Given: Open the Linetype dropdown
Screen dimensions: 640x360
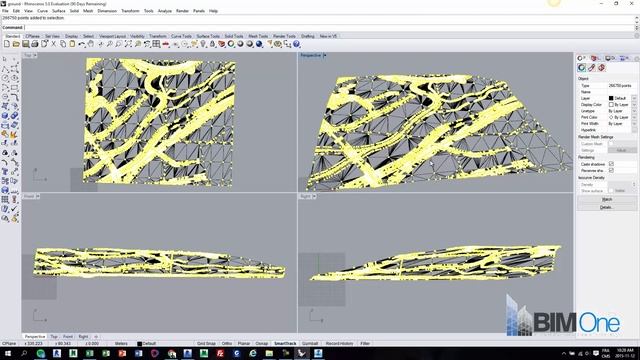Looking at the screenshot, I should tap(634, 111).
